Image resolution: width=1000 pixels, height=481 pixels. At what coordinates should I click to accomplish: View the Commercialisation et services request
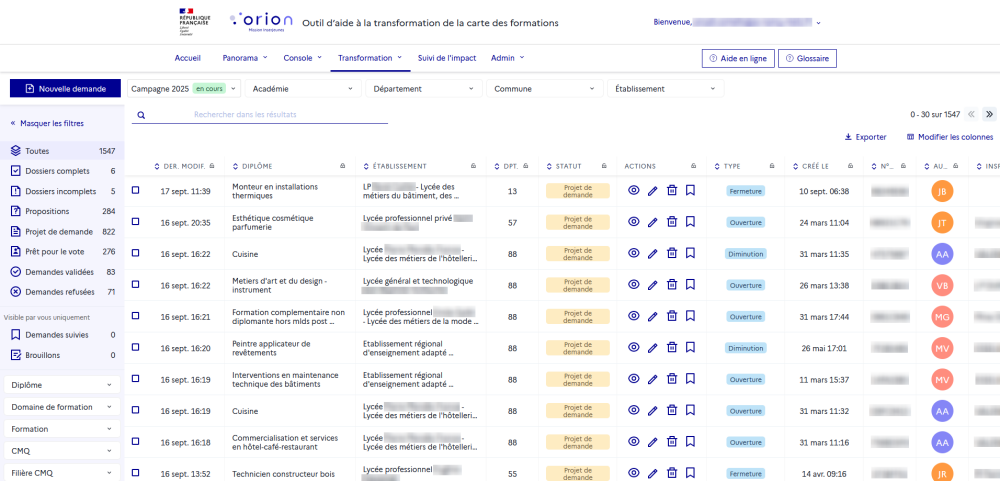(x=633, y=441)
